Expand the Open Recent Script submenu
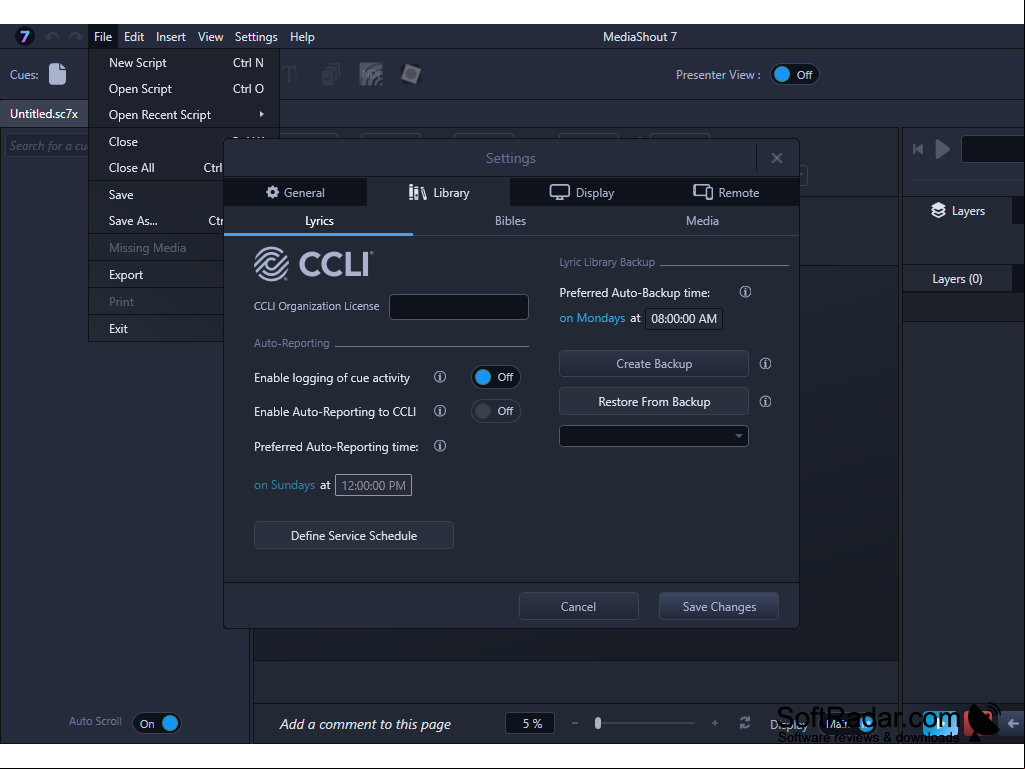The height and width of the screenshot is (769, 1025). click(184, 114)
